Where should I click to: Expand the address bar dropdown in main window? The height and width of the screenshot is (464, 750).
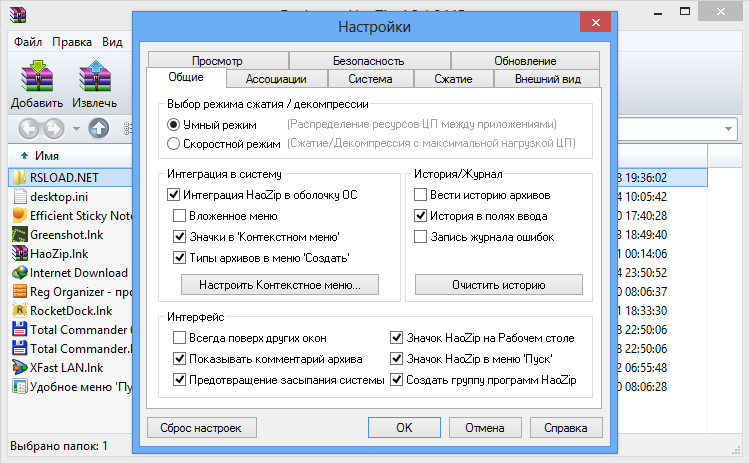point(728,129)
